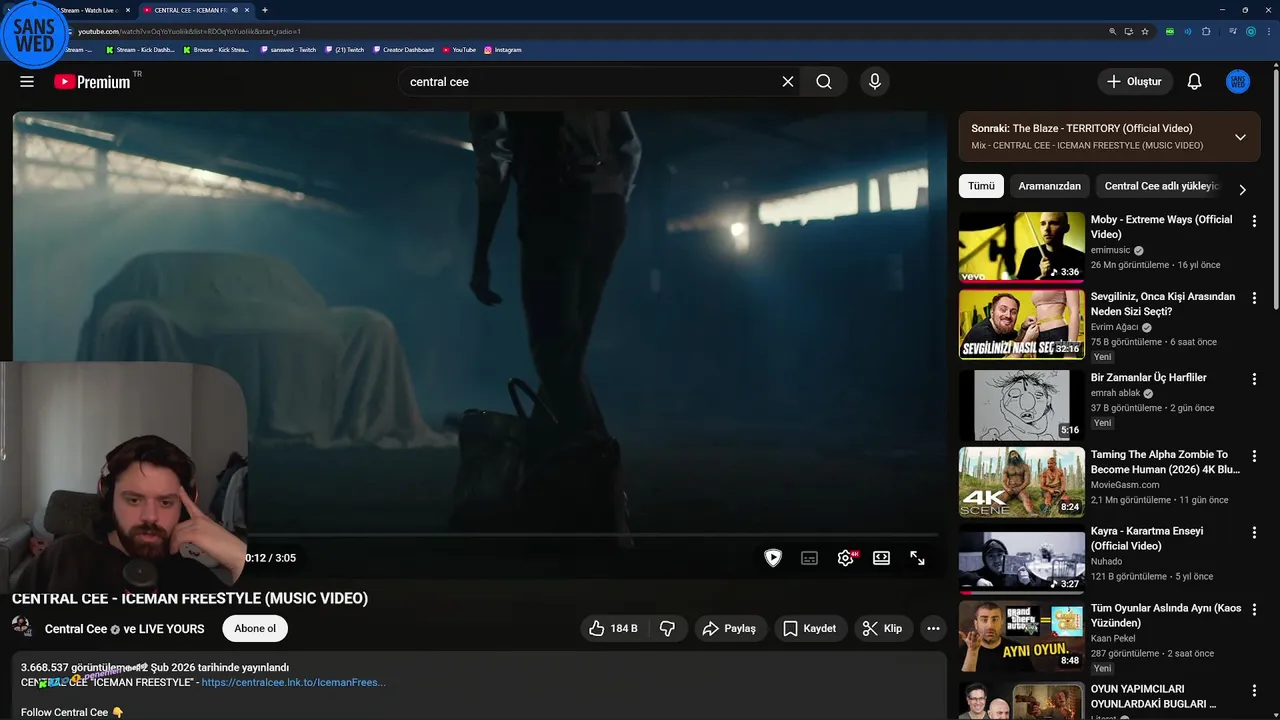Open options for Tüm Oyunlar Aslında Aynı
1280x720 pixels.
pyautogui.click(x=1254, y=610)
